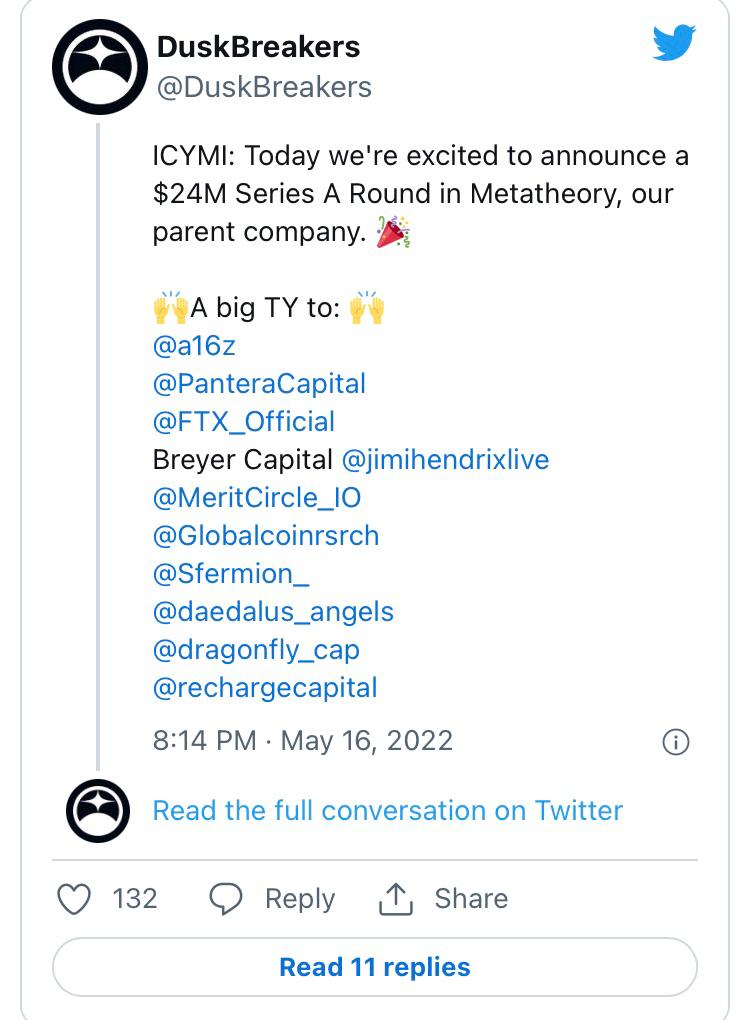750x1020 pixels.
Task: Click the tweet timestamp May 16, 2022
Action: 303,741
